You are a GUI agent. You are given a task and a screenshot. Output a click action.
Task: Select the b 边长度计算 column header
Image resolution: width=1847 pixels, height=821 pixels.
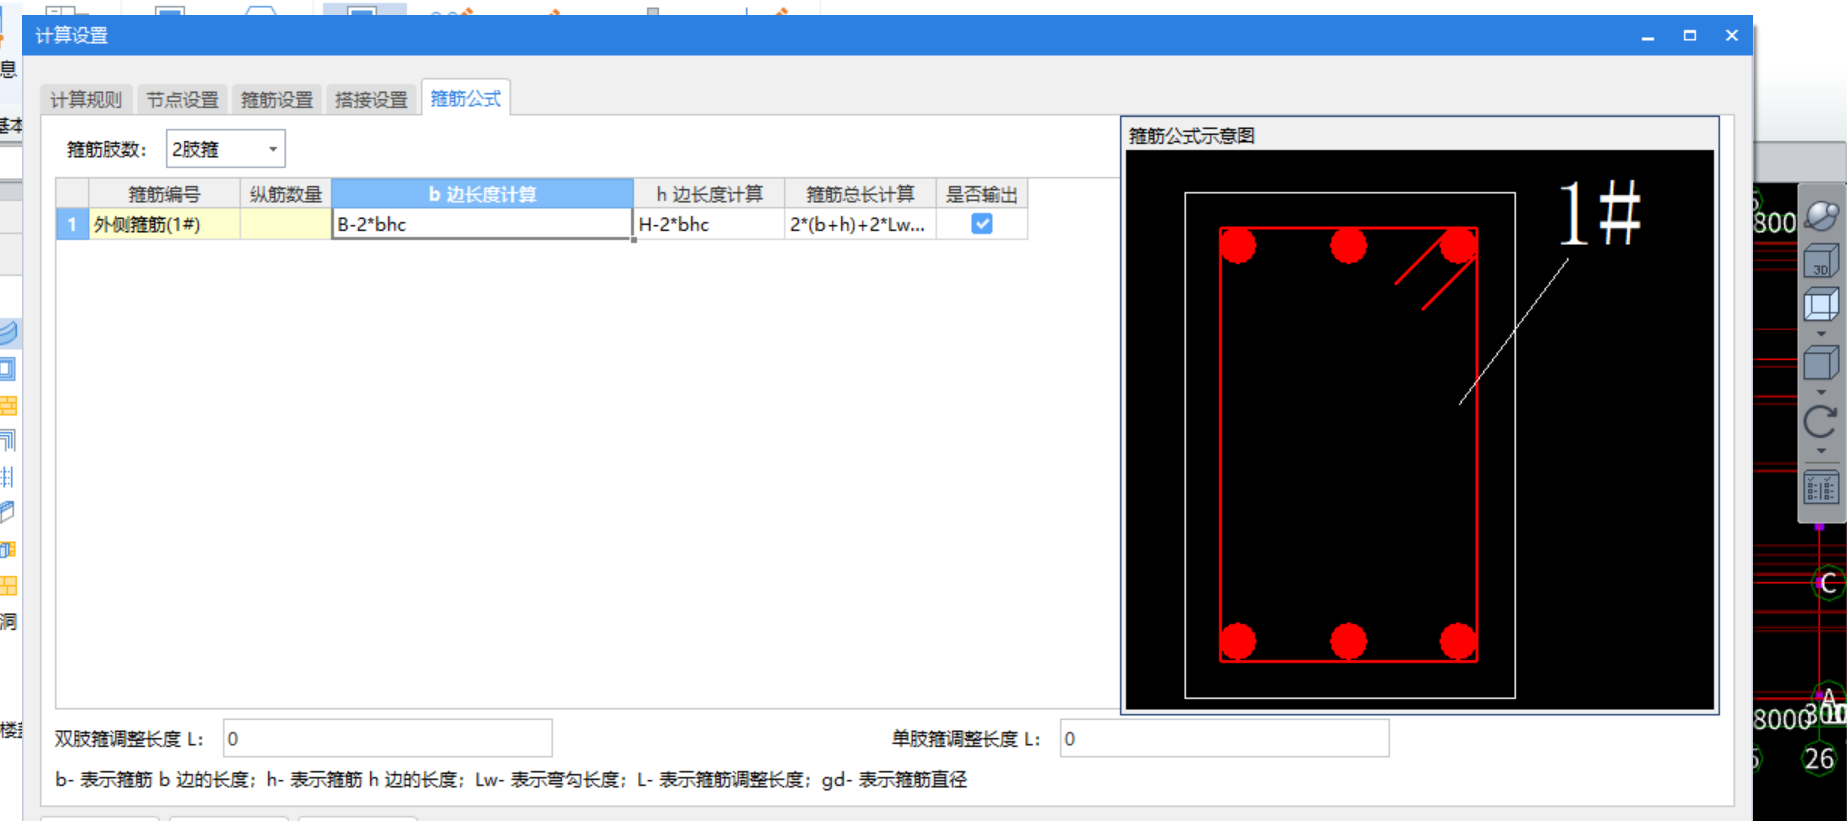pyautogui.click(x=482, y=194)
